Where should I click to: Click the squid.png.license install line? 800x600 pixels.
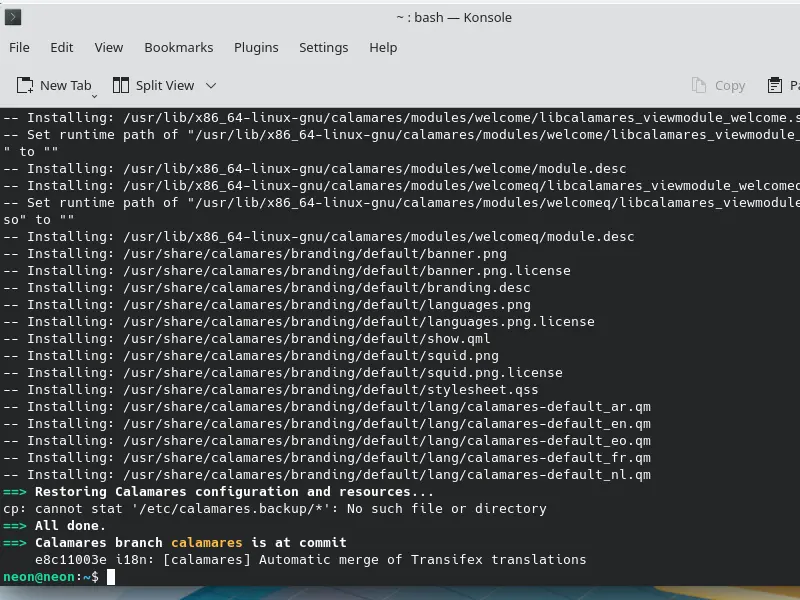pos(283,372)
